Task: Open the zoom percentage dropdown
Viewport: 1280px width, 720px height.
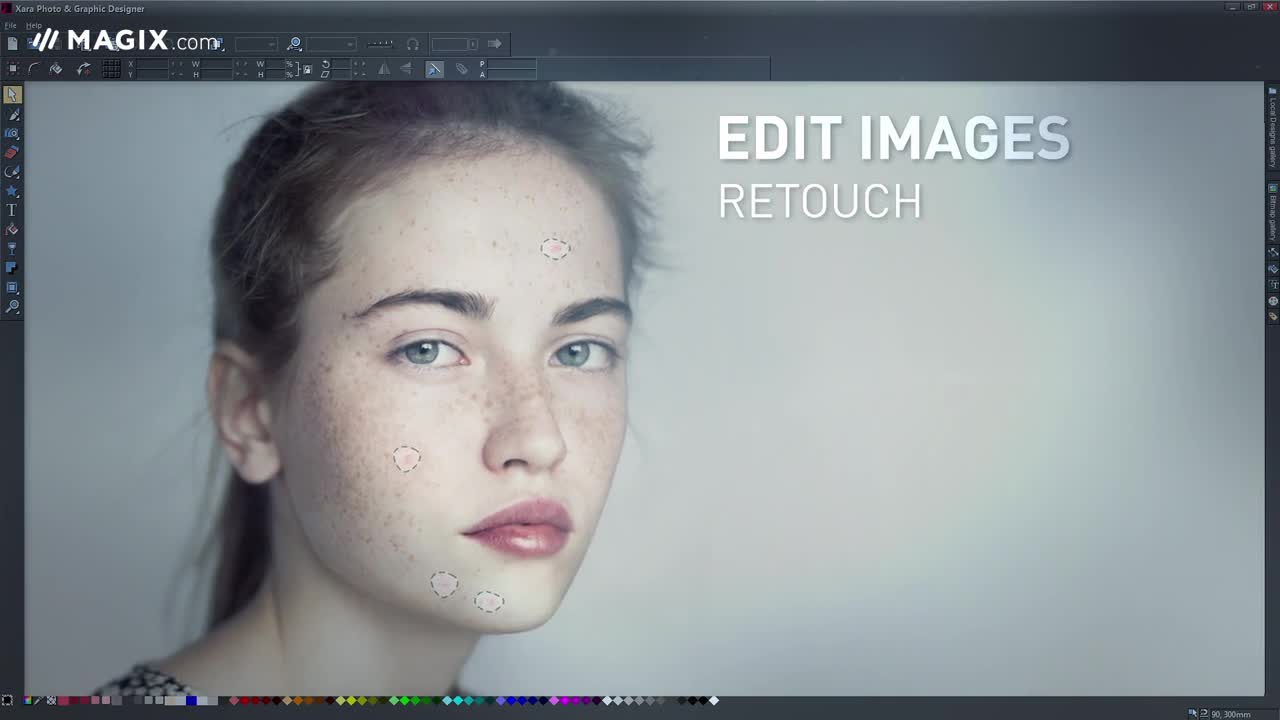Action: [x=349, y=44]
